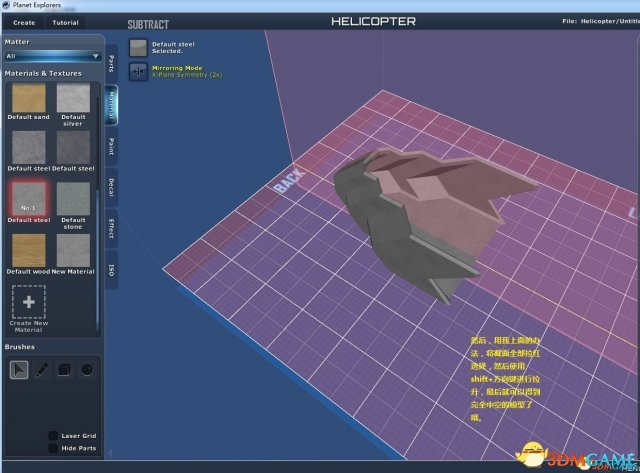Image resolution: width=640 pixels, height=473 pixels.
Task: Select the sphere brush tool
Action: (87, 370)
